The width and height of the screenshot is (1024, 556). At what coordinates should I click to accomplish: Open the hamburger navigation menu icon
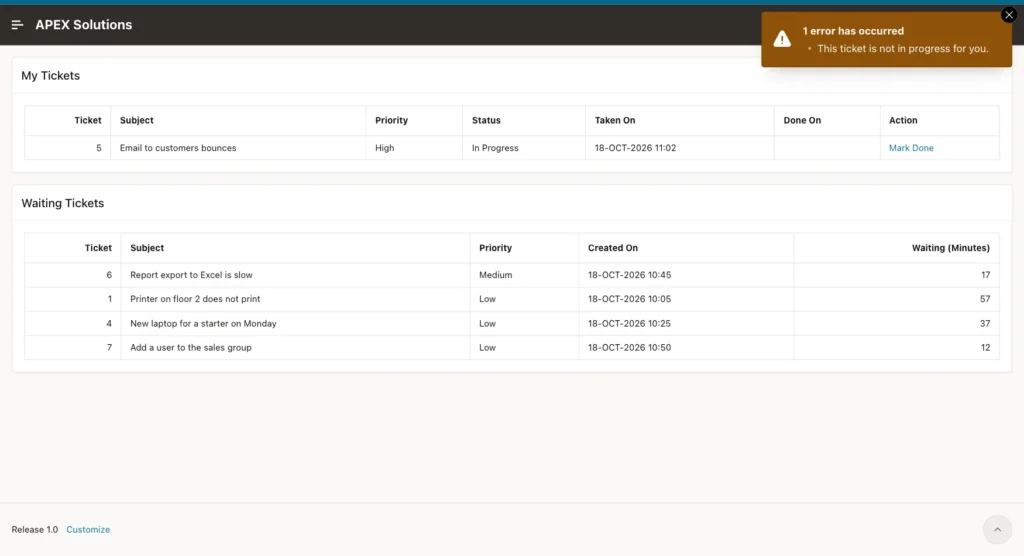point(18,25)
